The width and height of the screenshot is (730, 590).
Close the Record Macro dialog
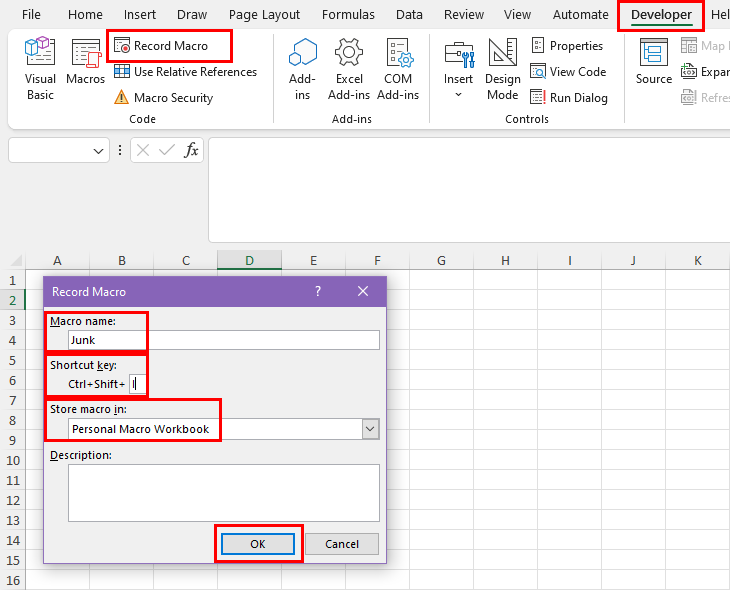[363, 292]
